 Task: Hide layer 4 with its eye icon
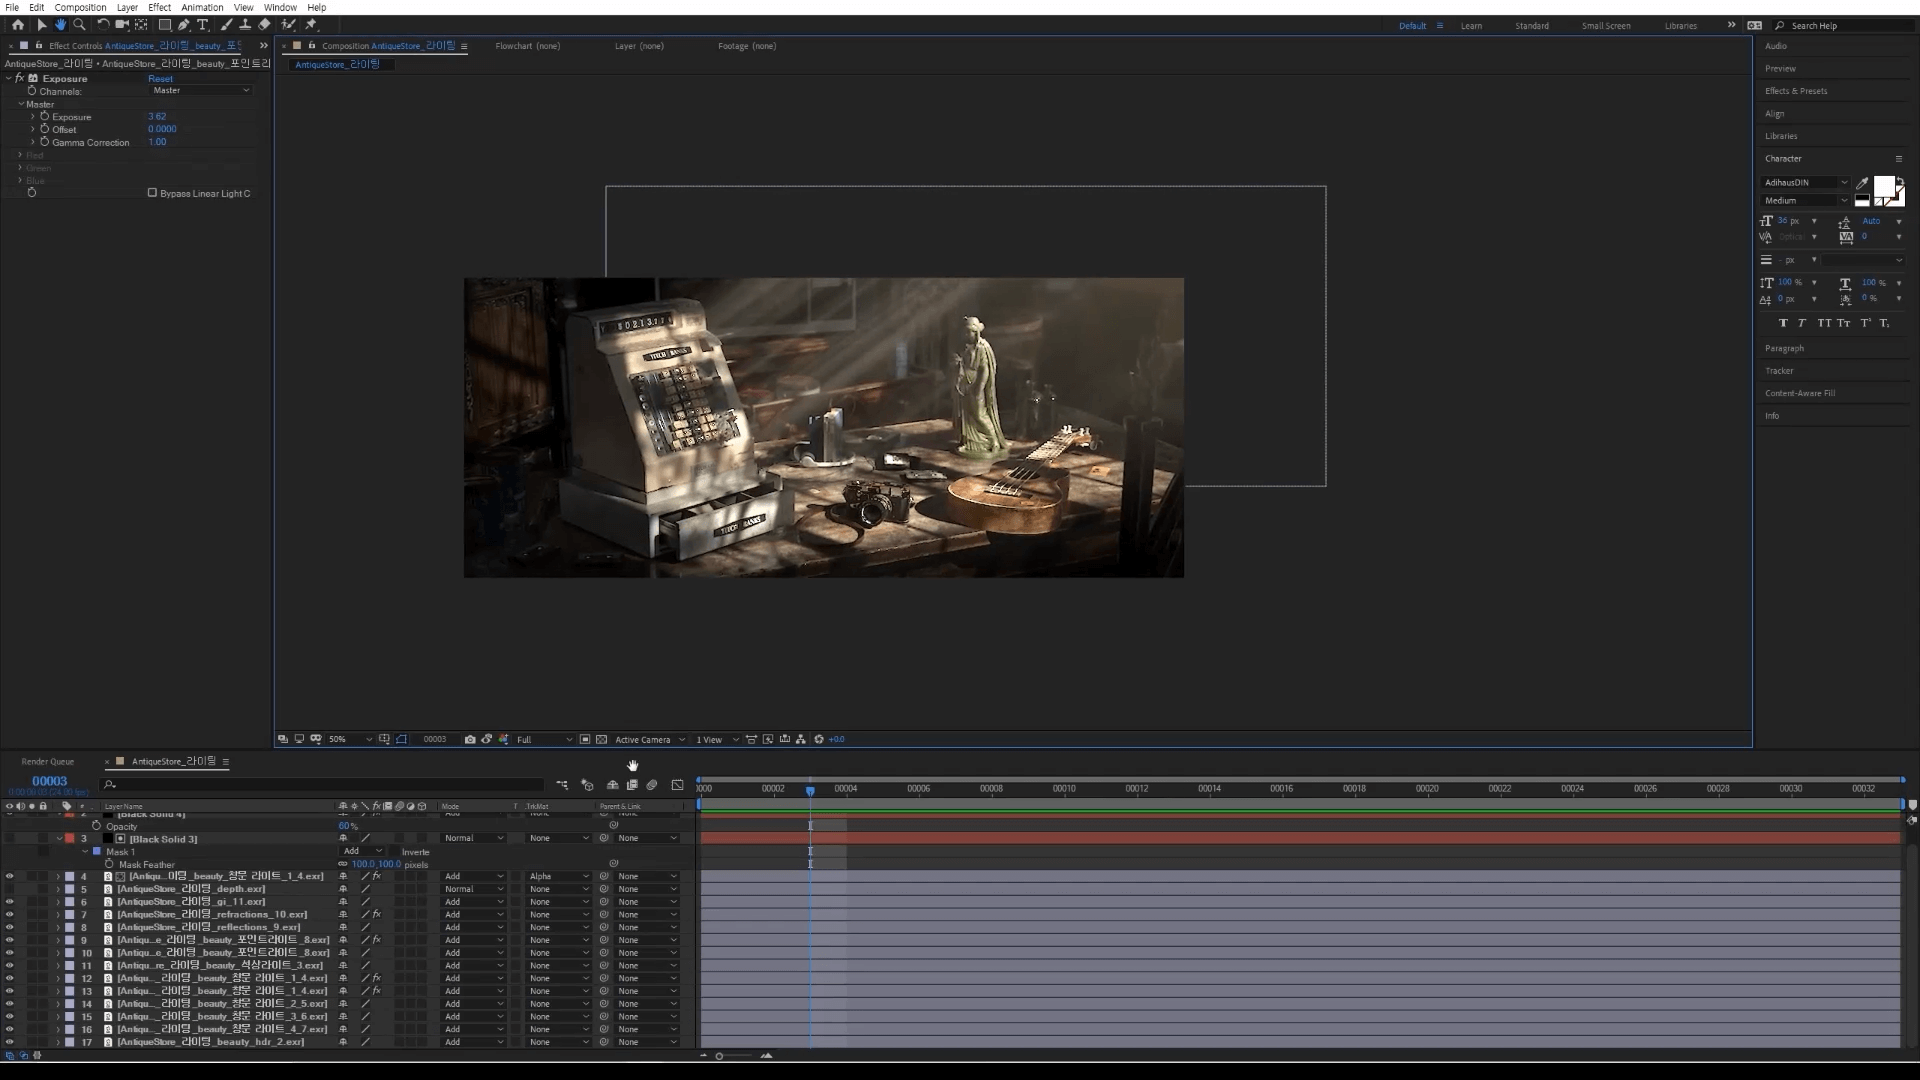pyautogui.click(x=10, y=877)
